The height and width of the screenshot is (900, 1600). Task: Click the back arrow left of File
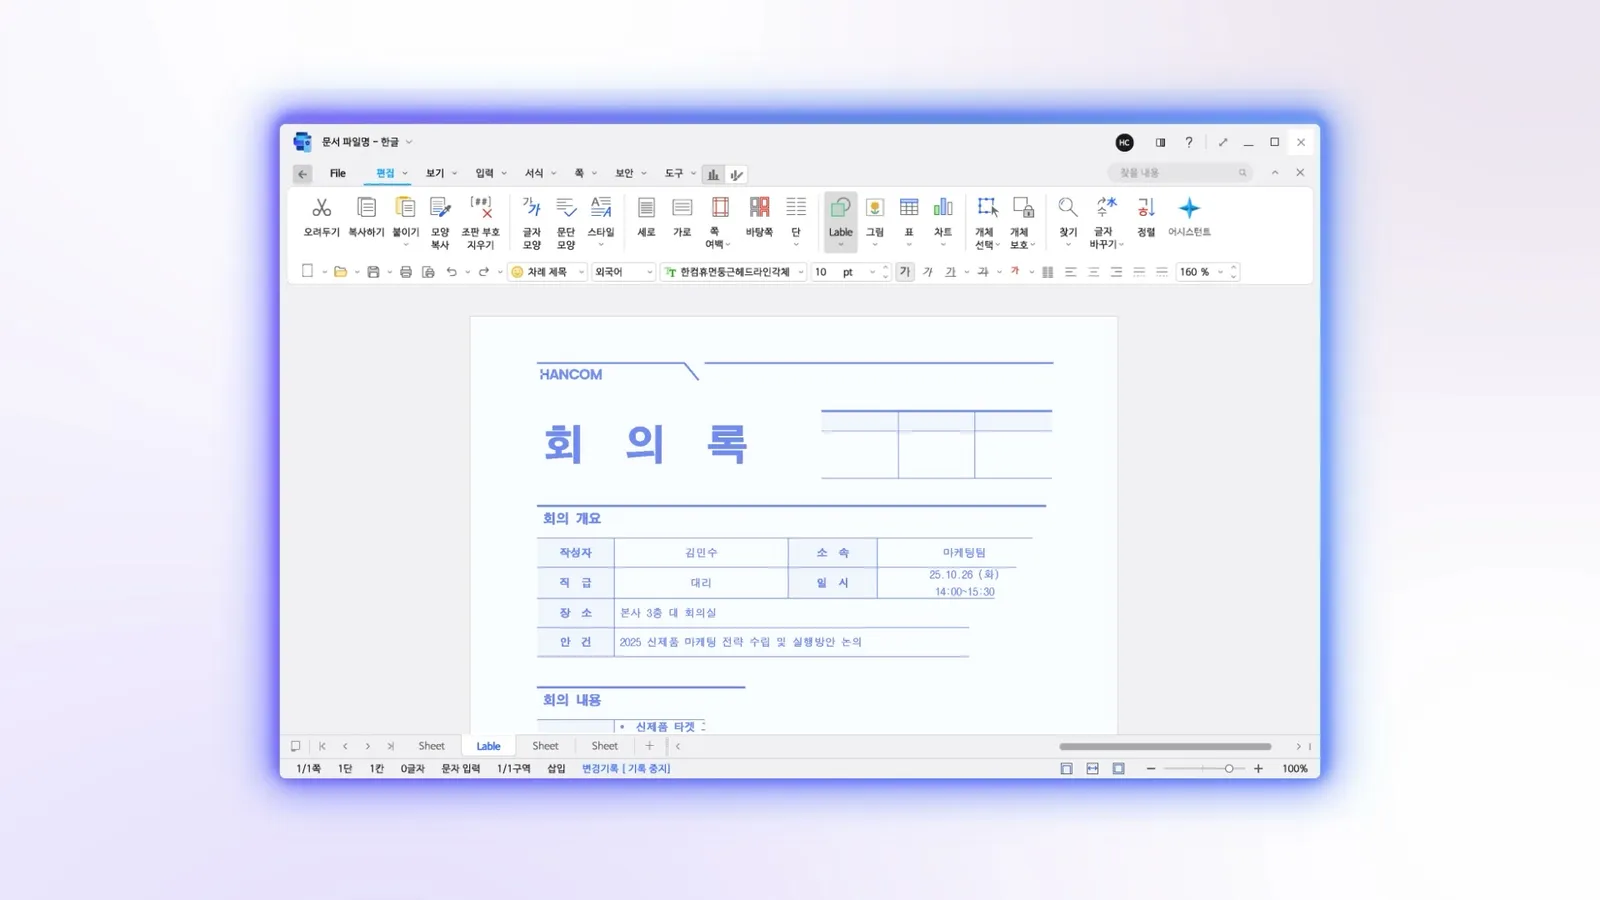302,173
